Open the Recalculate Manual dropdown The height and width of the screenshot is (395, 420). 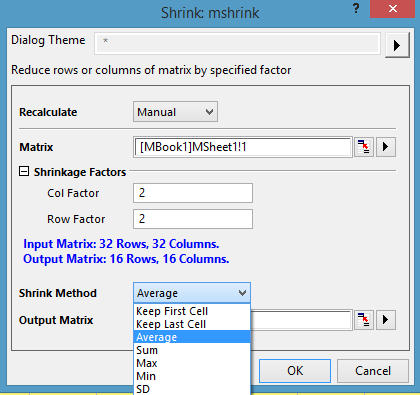pos(175,112)
